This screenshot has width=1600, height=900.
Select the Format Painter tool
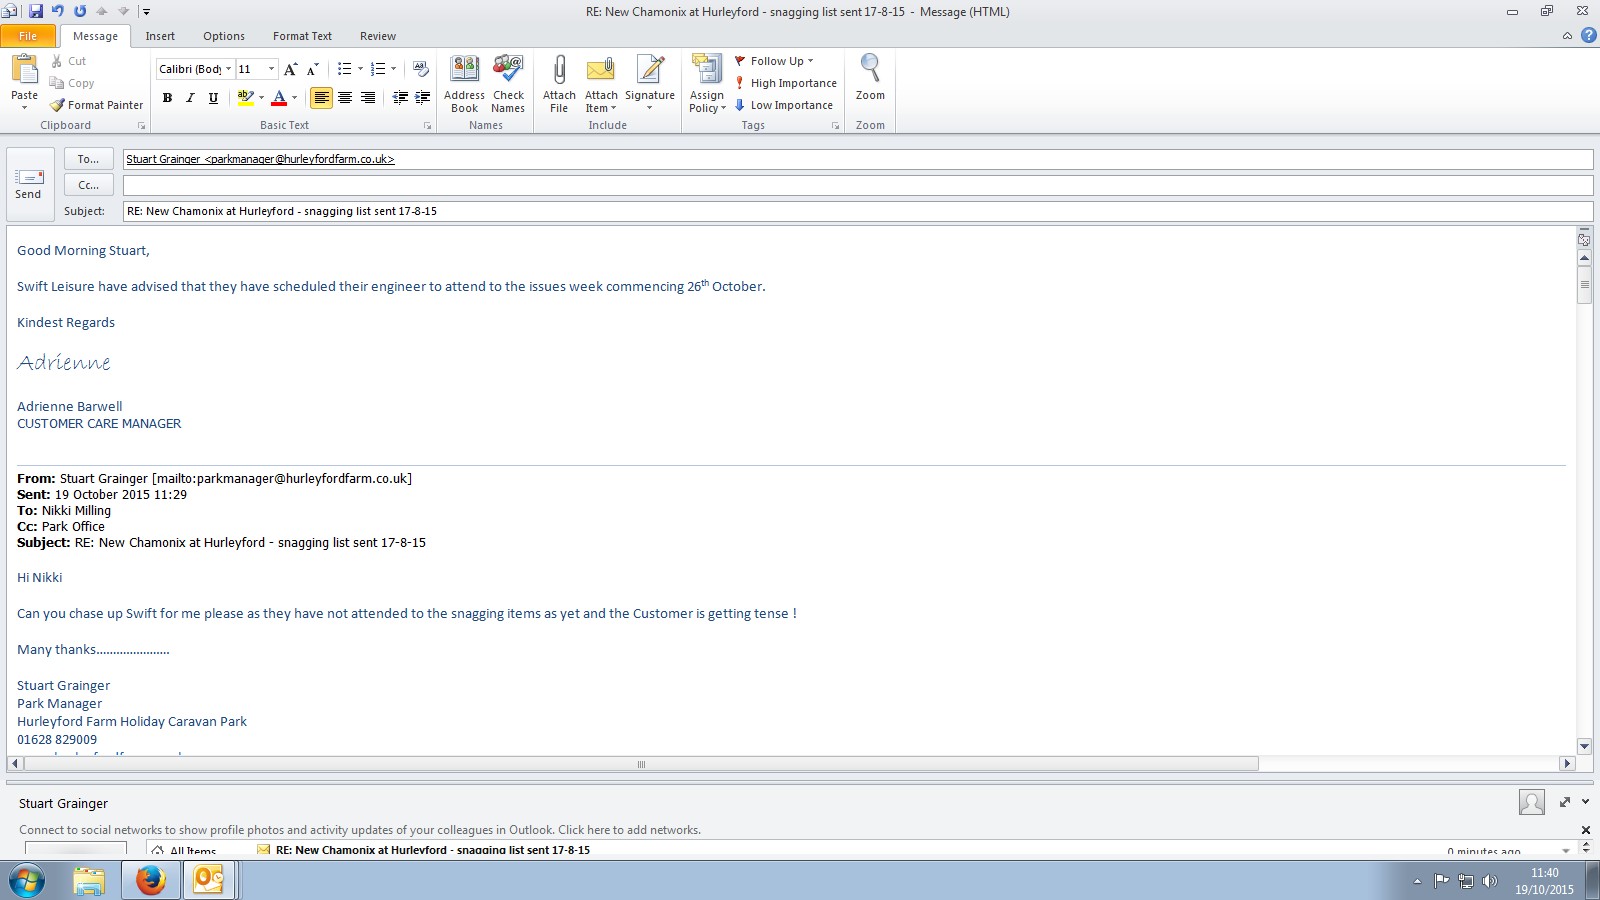pyautogui.click(x=97, y=105)
